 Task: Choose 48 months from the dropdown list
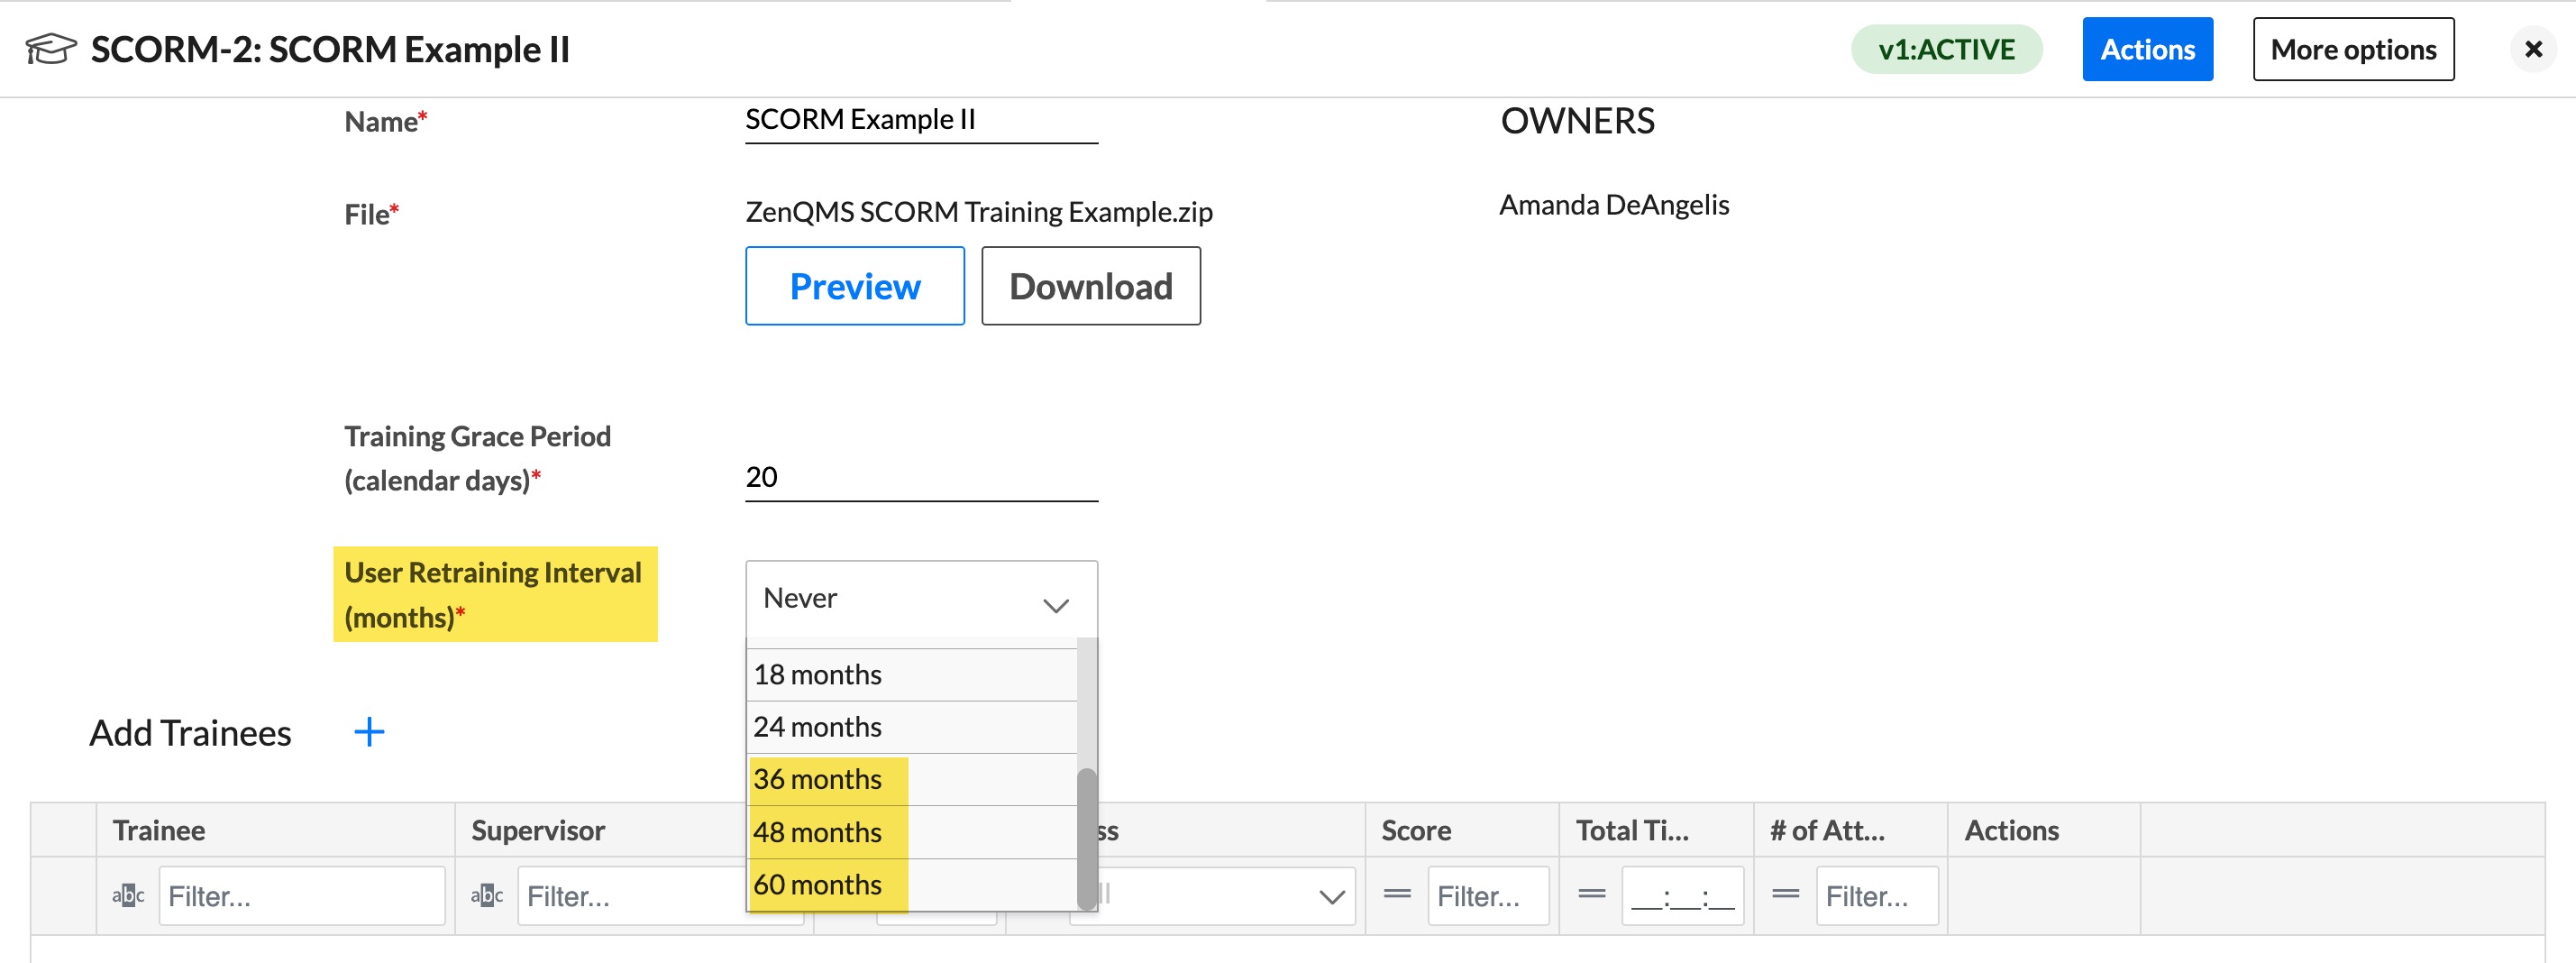click(x=911, y=832)
